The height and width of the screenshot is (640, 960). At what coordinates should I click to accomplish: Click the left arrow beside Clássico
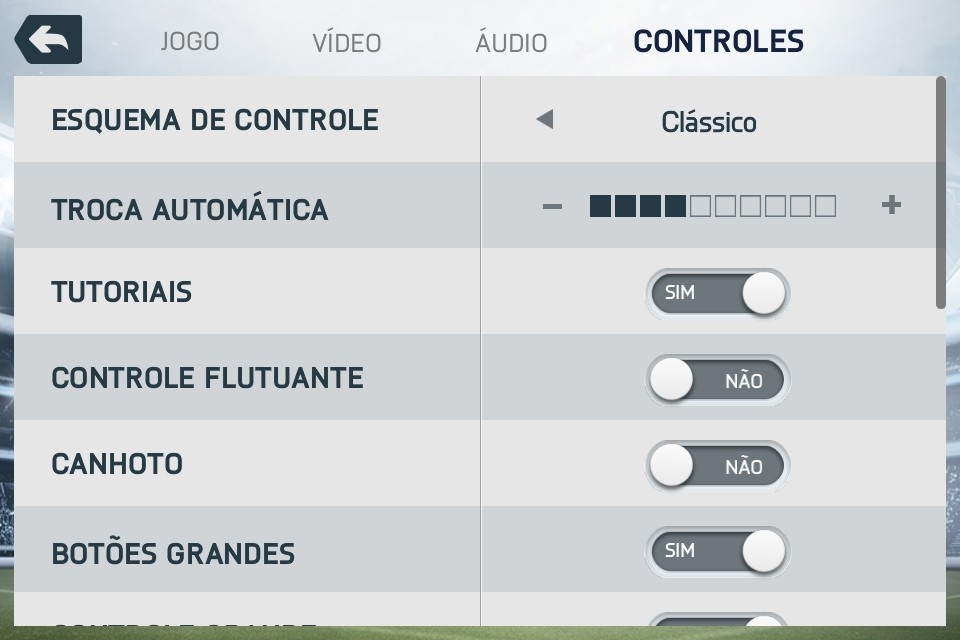(544, 121)
